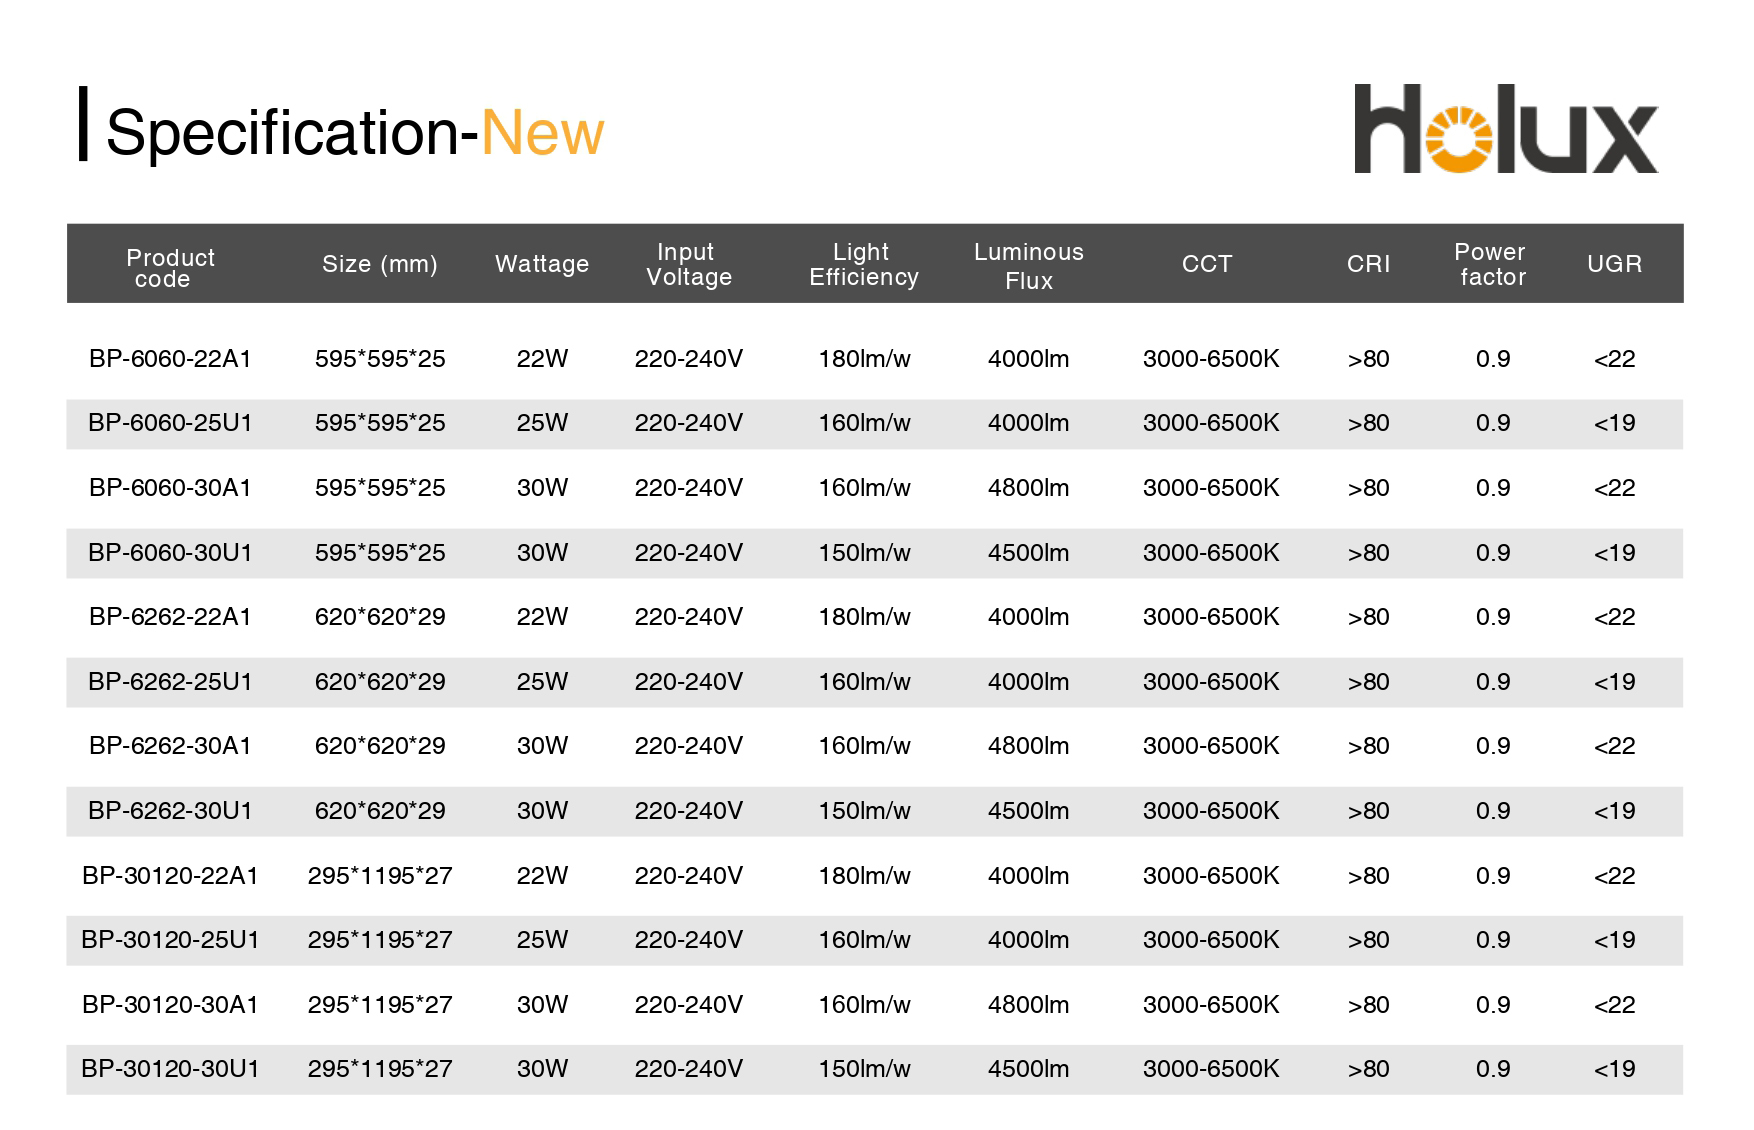This screenshot has width=1754, height=1130.
Task: Click product code BP-6060-30U1
Action: [170, 553]
